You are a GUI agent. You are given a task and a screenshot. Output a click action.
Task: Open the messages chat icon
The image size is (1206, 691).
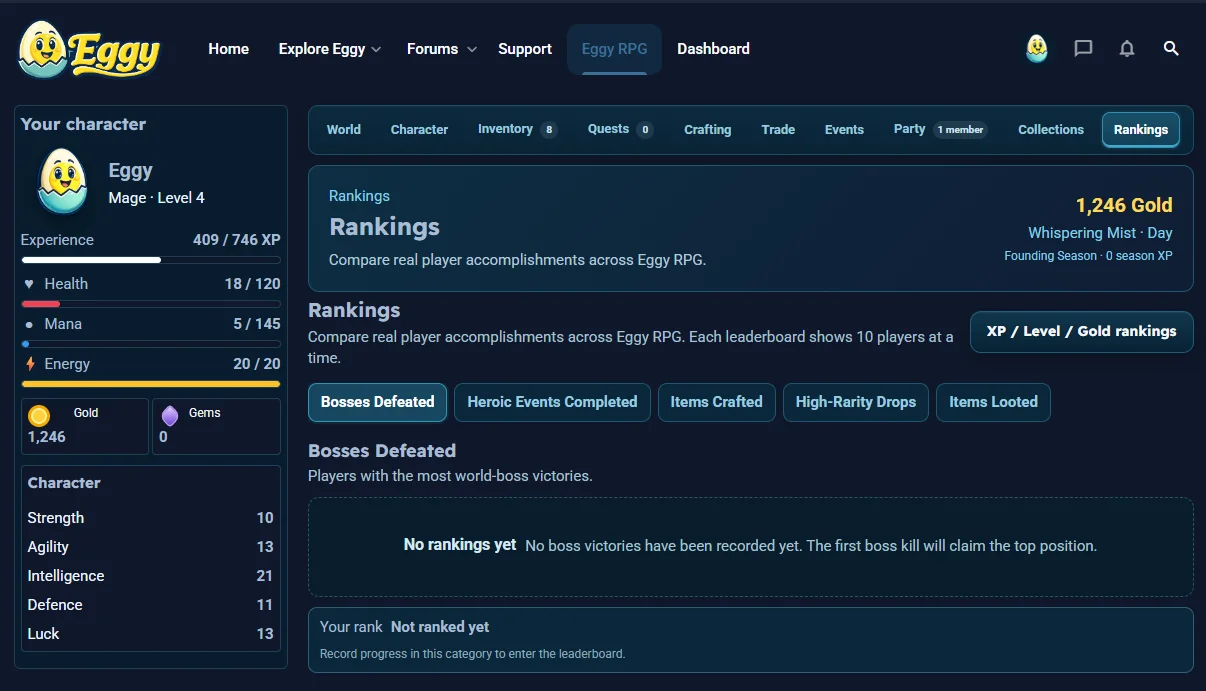coord(1083,48)
